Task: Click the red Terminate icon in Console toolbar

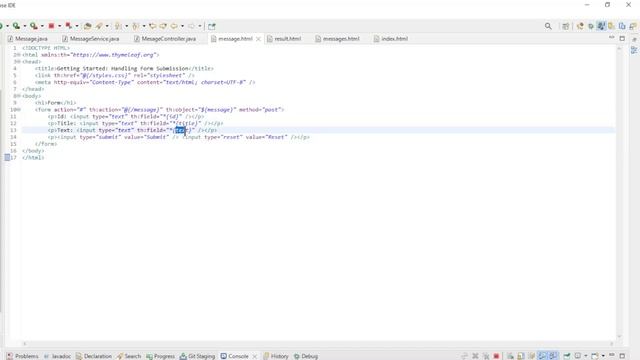Action: [496, 356]
